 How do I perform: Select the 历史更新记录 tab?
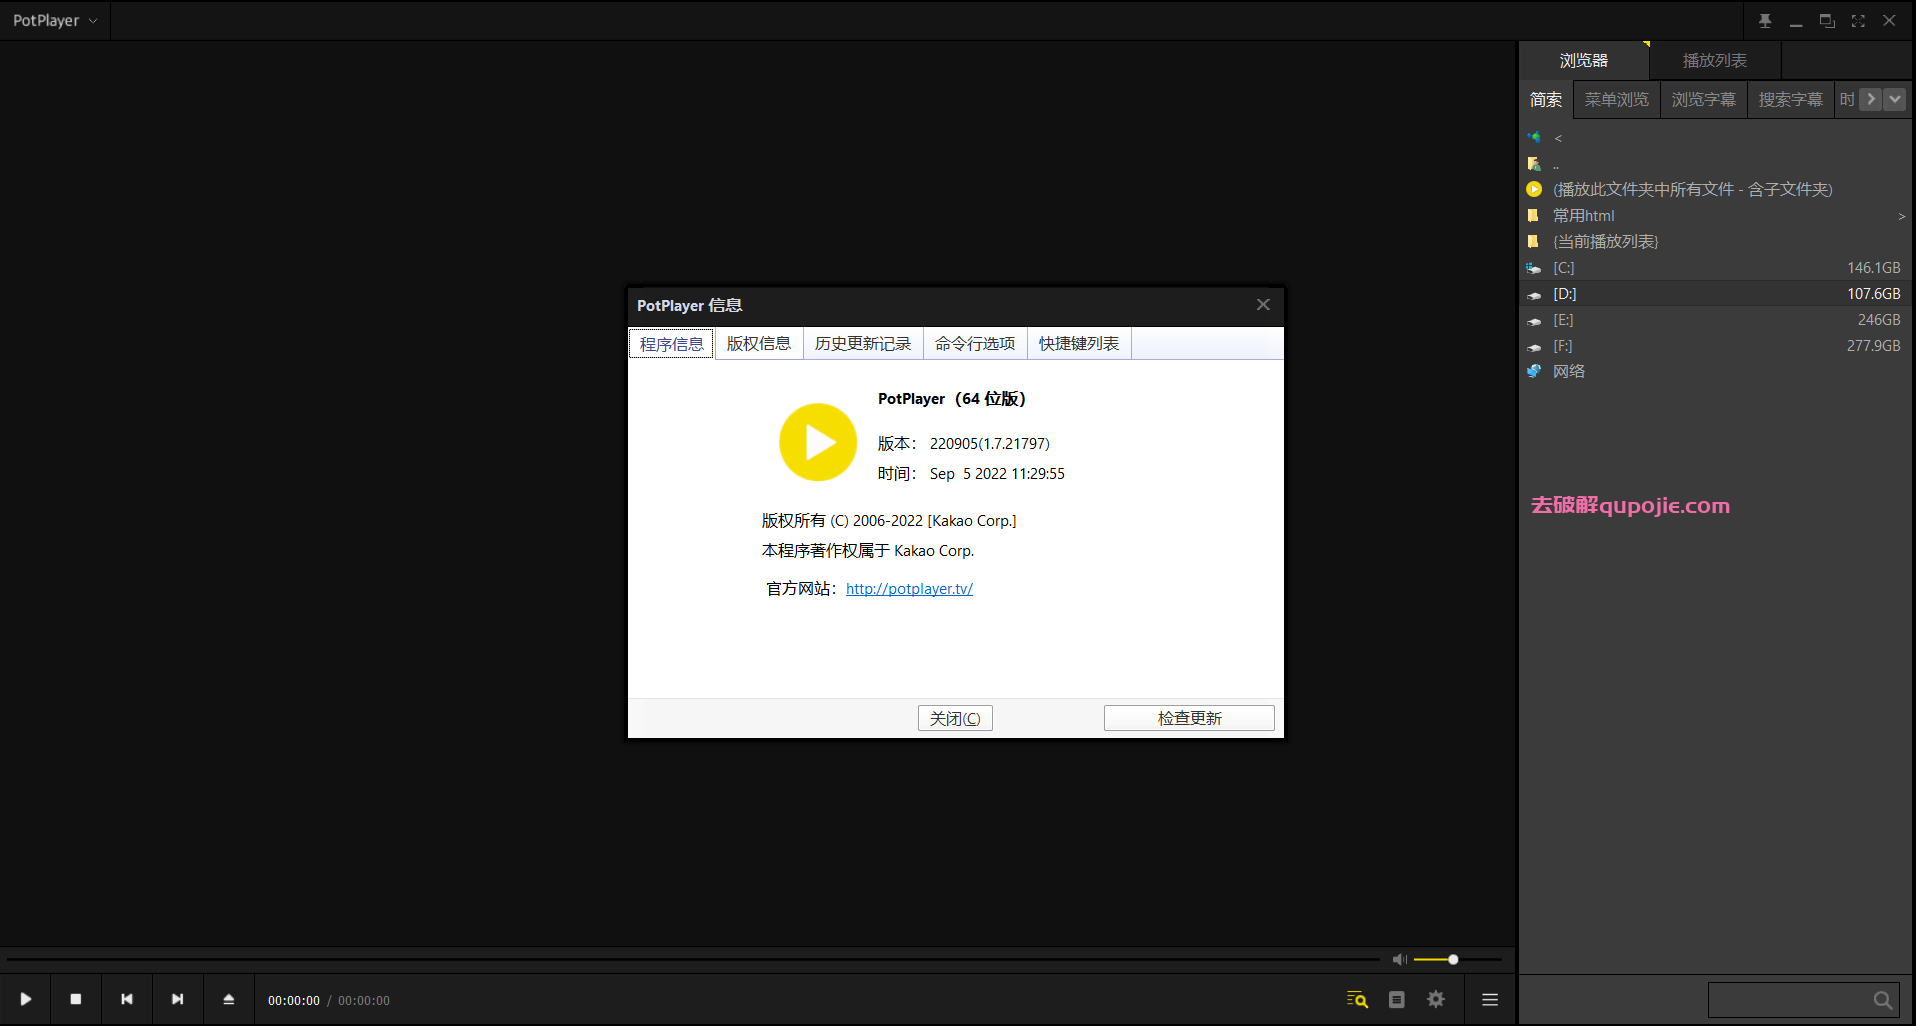point(863,344)
